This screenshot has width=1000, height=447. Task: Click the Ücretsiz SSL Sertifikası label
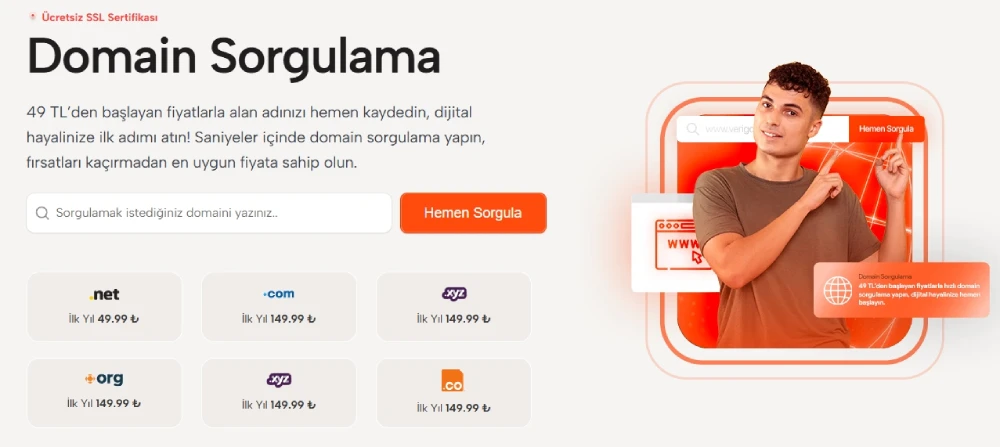pos(99,17)
